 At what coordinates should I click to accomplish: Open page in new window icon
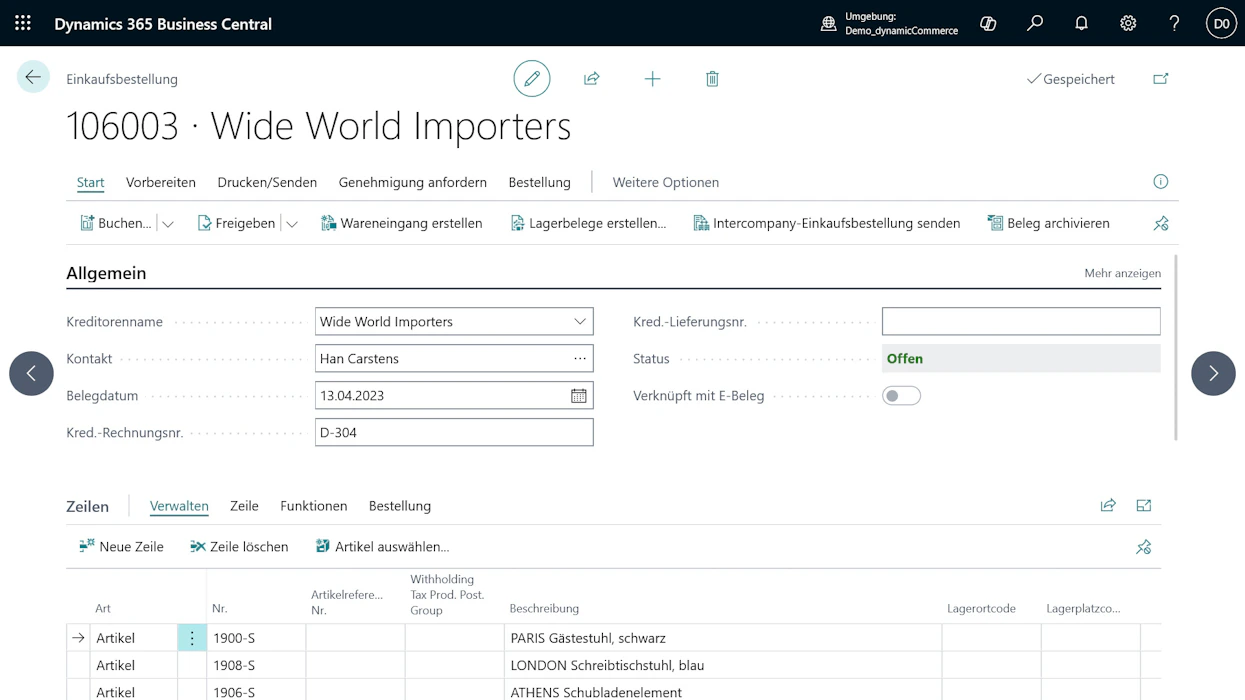coord(1161,78)
